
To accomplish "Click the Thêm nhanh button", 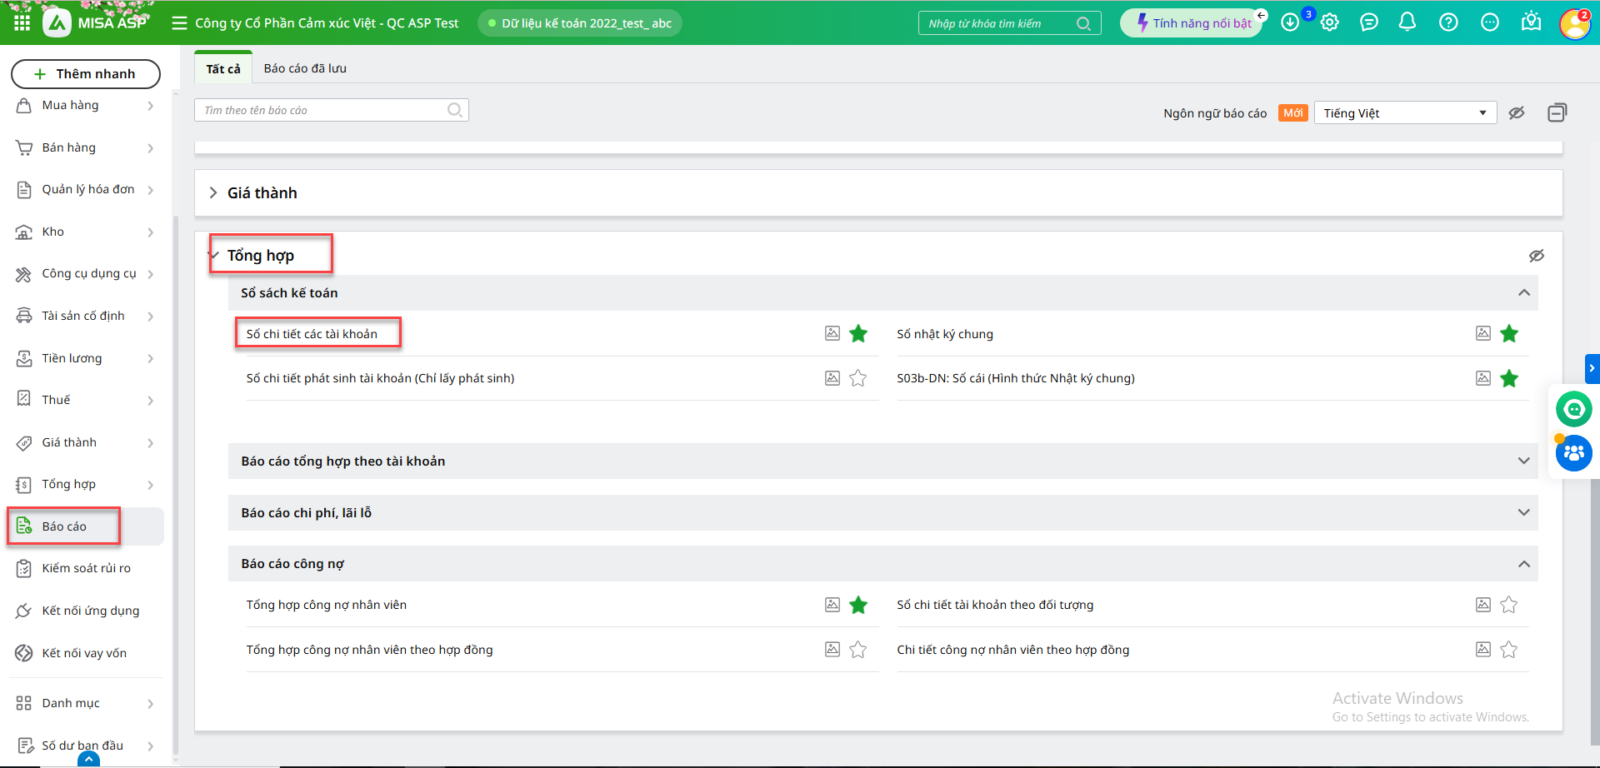I will pos(86,74).
